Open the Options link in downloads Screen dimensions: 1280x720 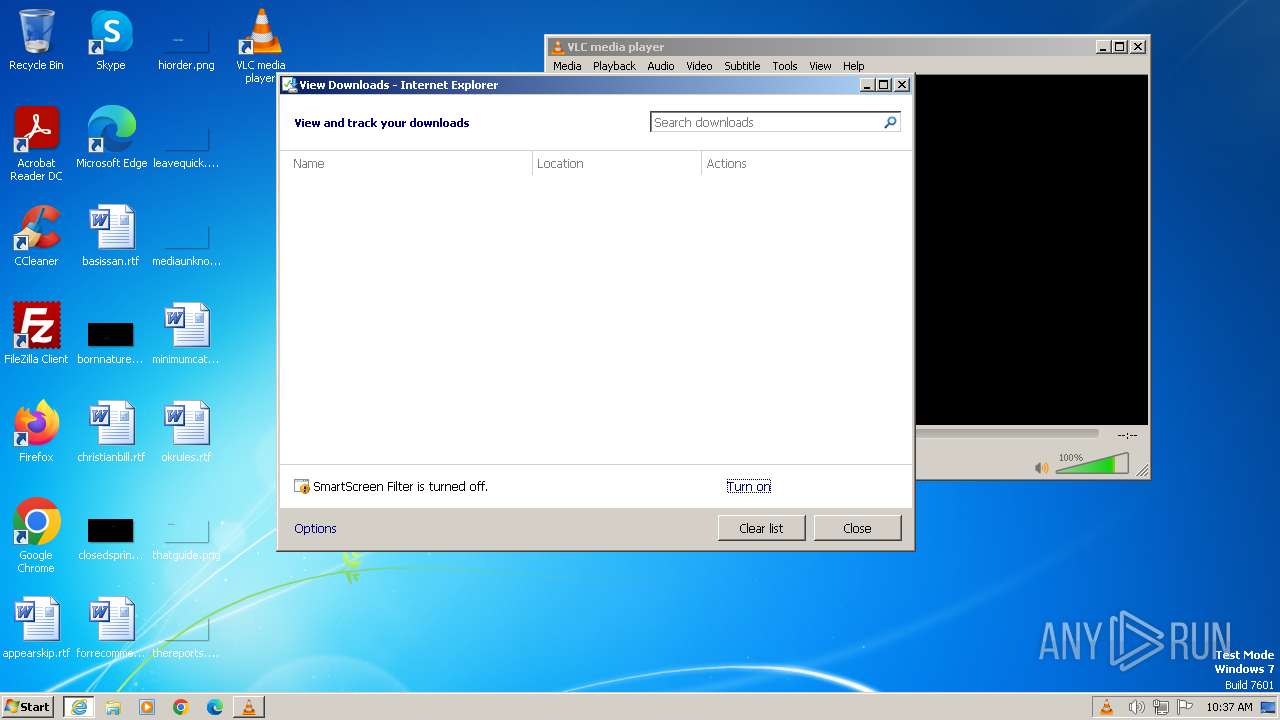[x=315, y=528]
